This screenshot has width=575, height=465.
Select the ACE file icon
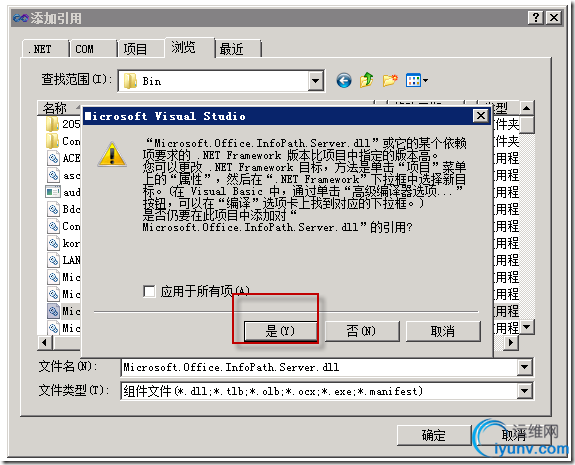53,158
